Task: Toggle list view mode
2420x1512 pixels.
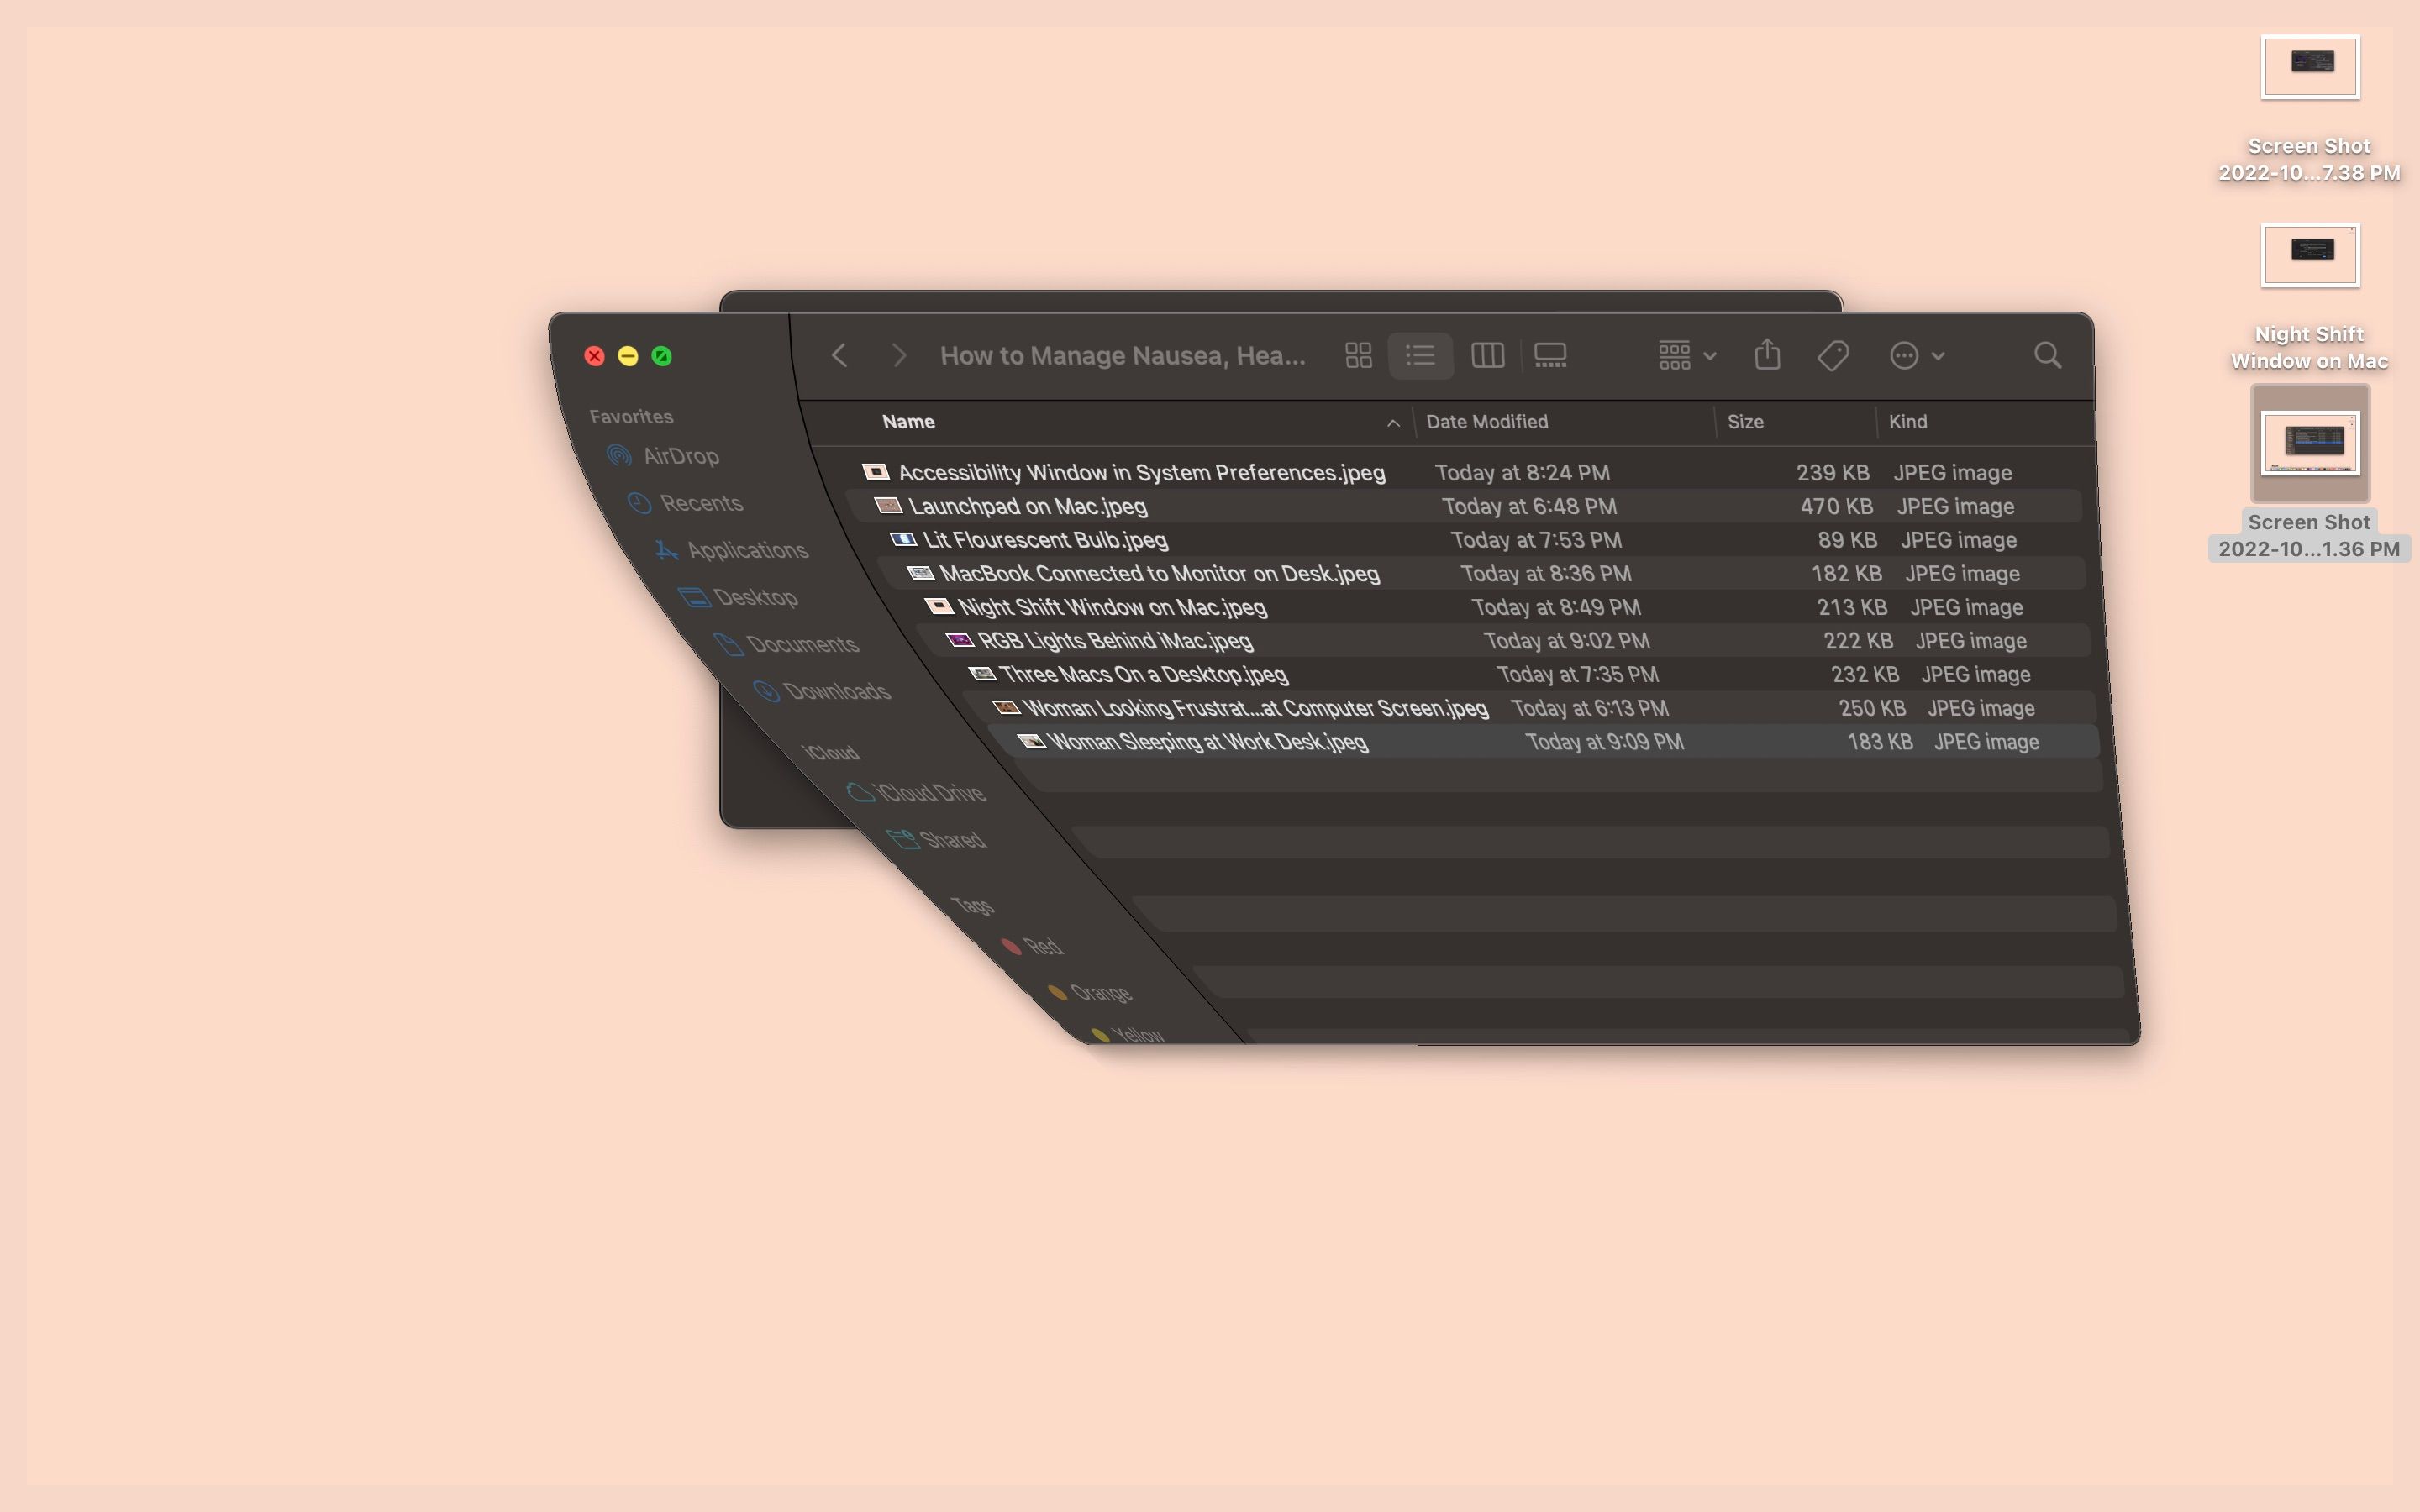Action: point(1421,355)
